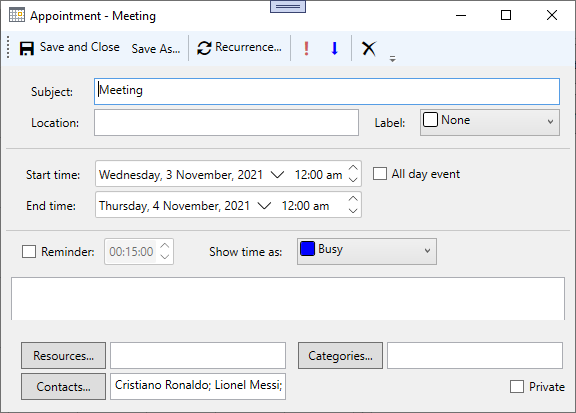Set low importance with blue down arrow
Screen dimensions: 576x413
pos(334,48)
